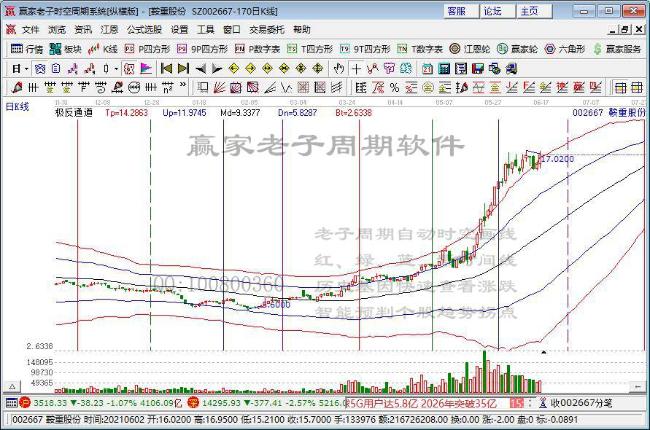The height and width of the screenshot is (430, 650).
Task: Click the 日K线 label on chart
Action: click(17, 107)
